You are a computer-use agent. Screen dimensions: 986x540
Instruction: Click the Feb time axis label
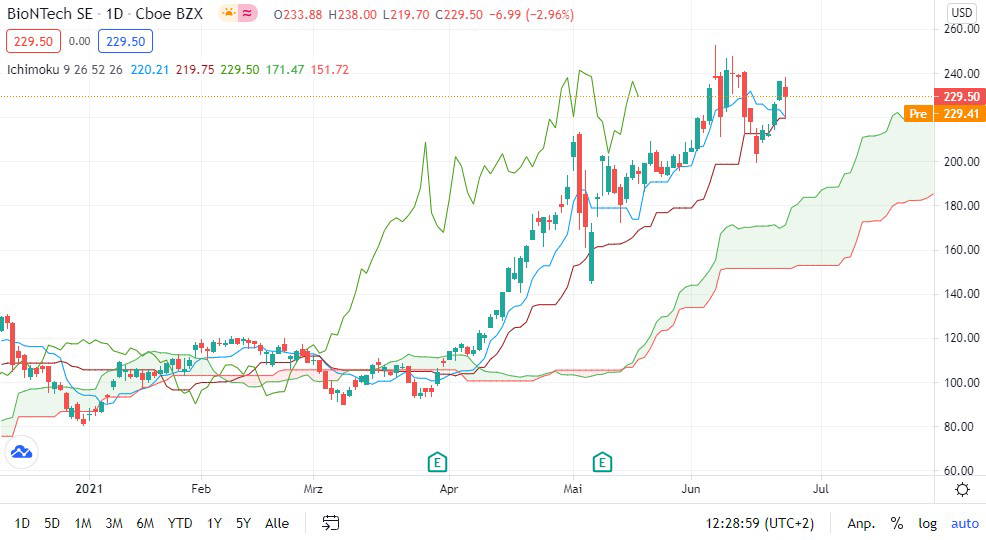pyautogui.click(x=201, y=488)
